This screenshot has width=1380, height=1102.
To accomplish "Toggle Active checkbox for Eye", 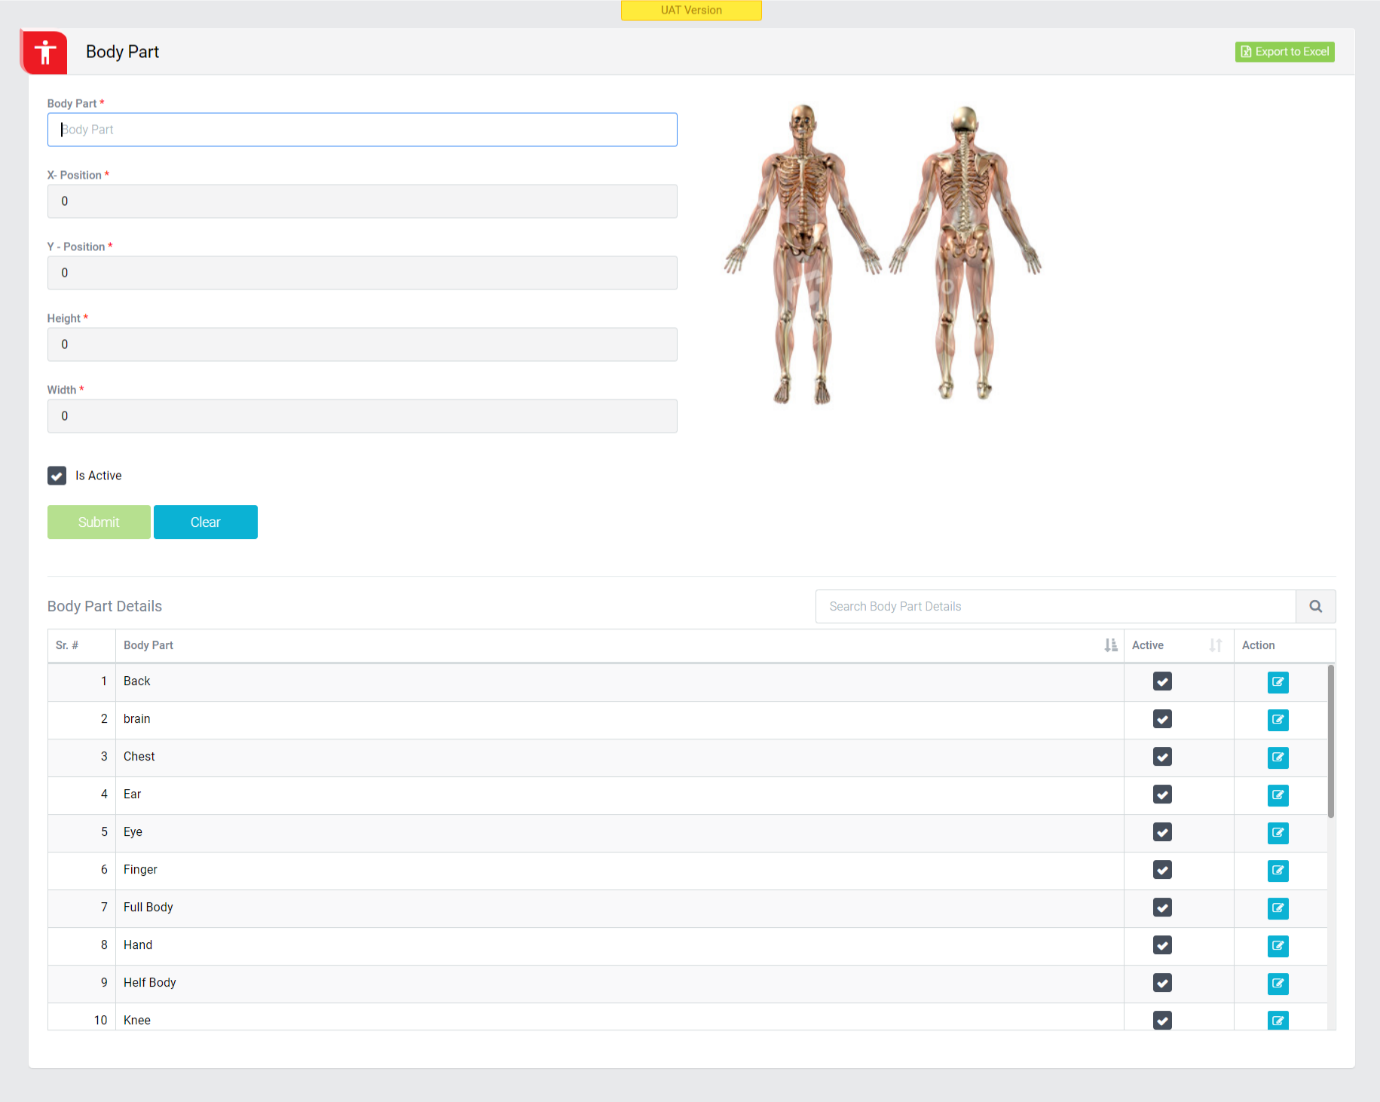I will click(1162, 832).
